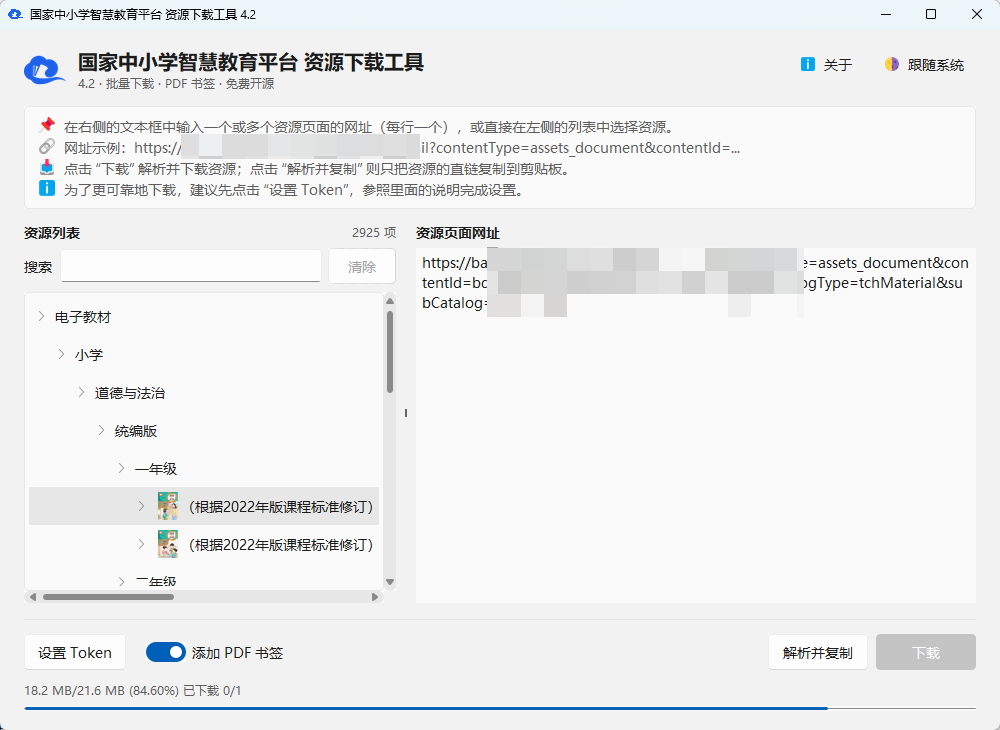
Task: Close the download tool window
Action: 977,14
